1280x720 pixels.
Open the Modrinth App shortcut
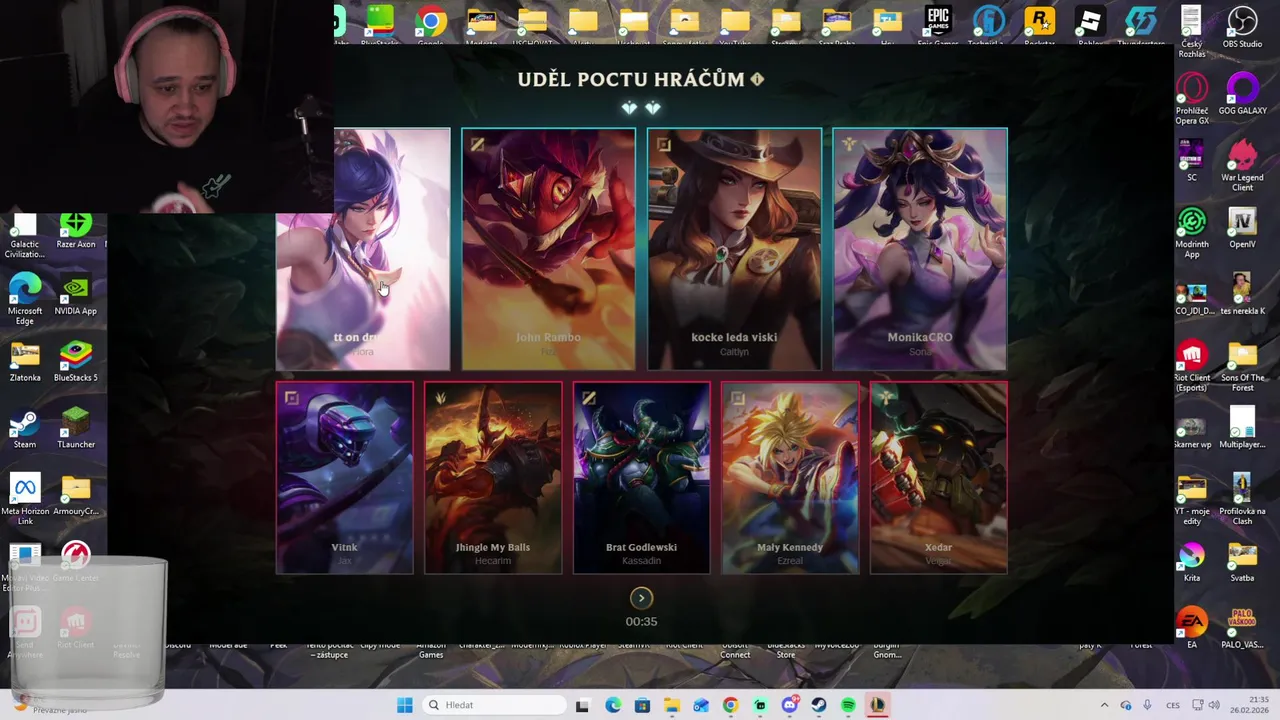pos(1191,233)
